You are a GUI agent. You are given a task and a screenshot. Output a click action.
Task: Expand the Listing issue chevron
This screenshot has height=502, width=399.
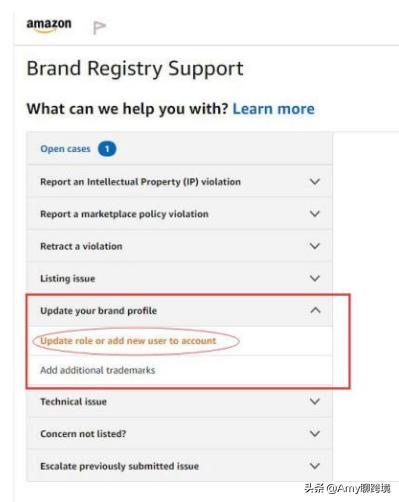315,278
